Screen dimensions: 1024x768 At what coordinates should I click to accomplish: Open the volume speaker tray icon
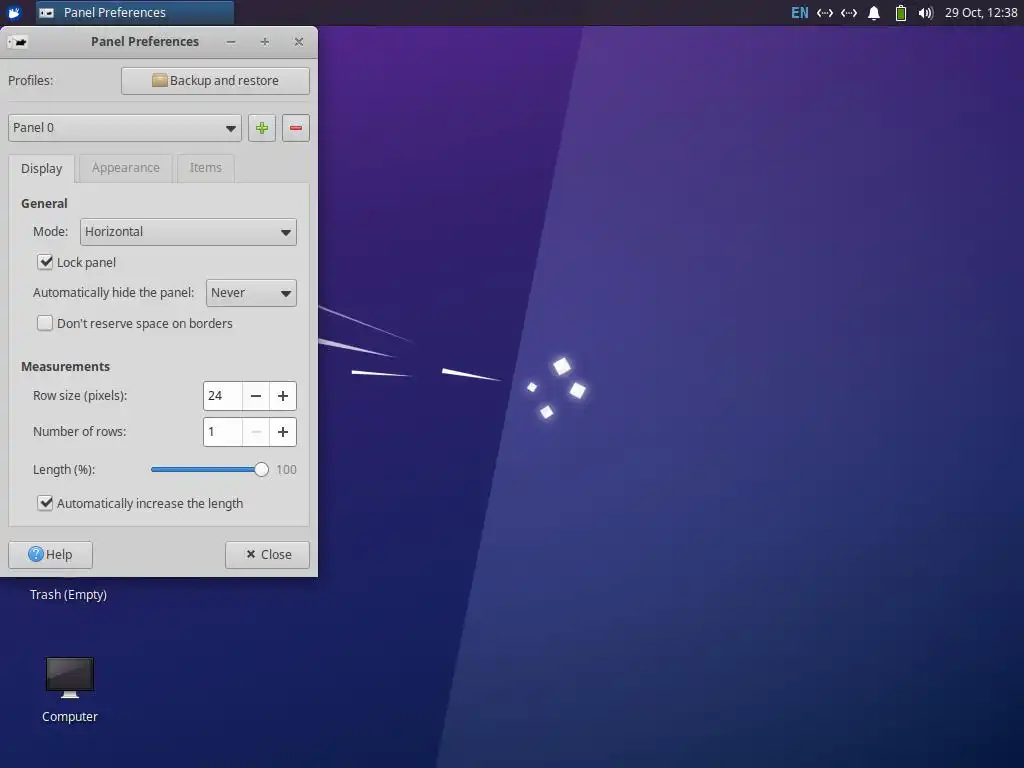925,12
